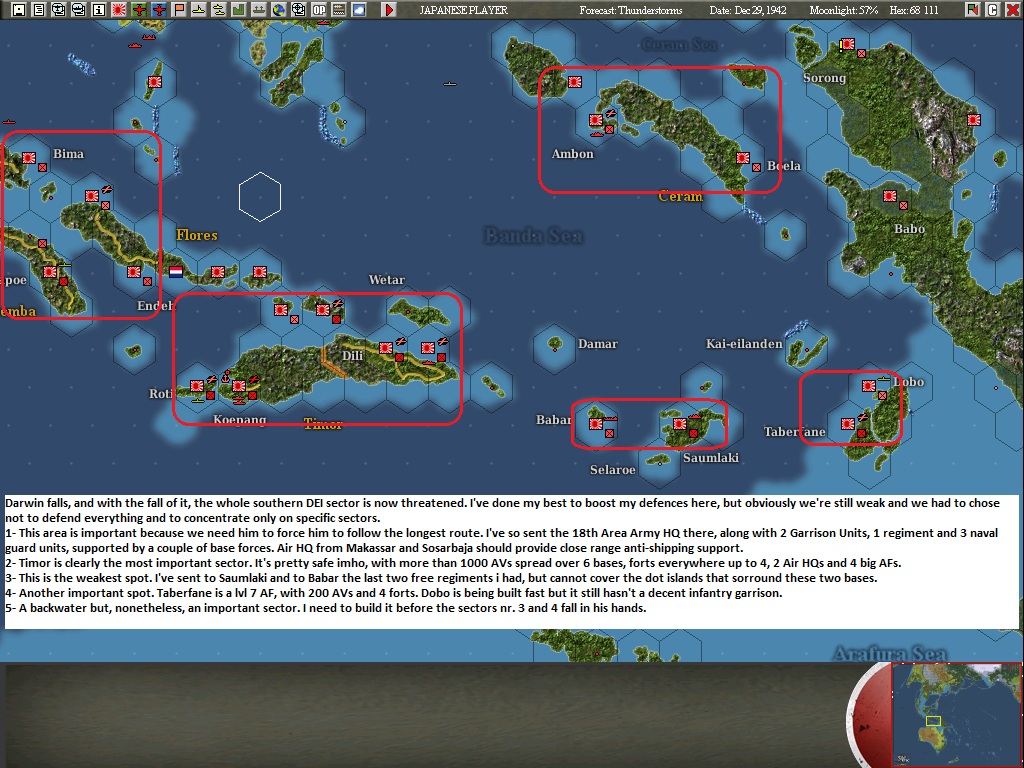Select the Japanese base flag at Taberfane
Screen dimensions: 1024x768
[848, 424]
